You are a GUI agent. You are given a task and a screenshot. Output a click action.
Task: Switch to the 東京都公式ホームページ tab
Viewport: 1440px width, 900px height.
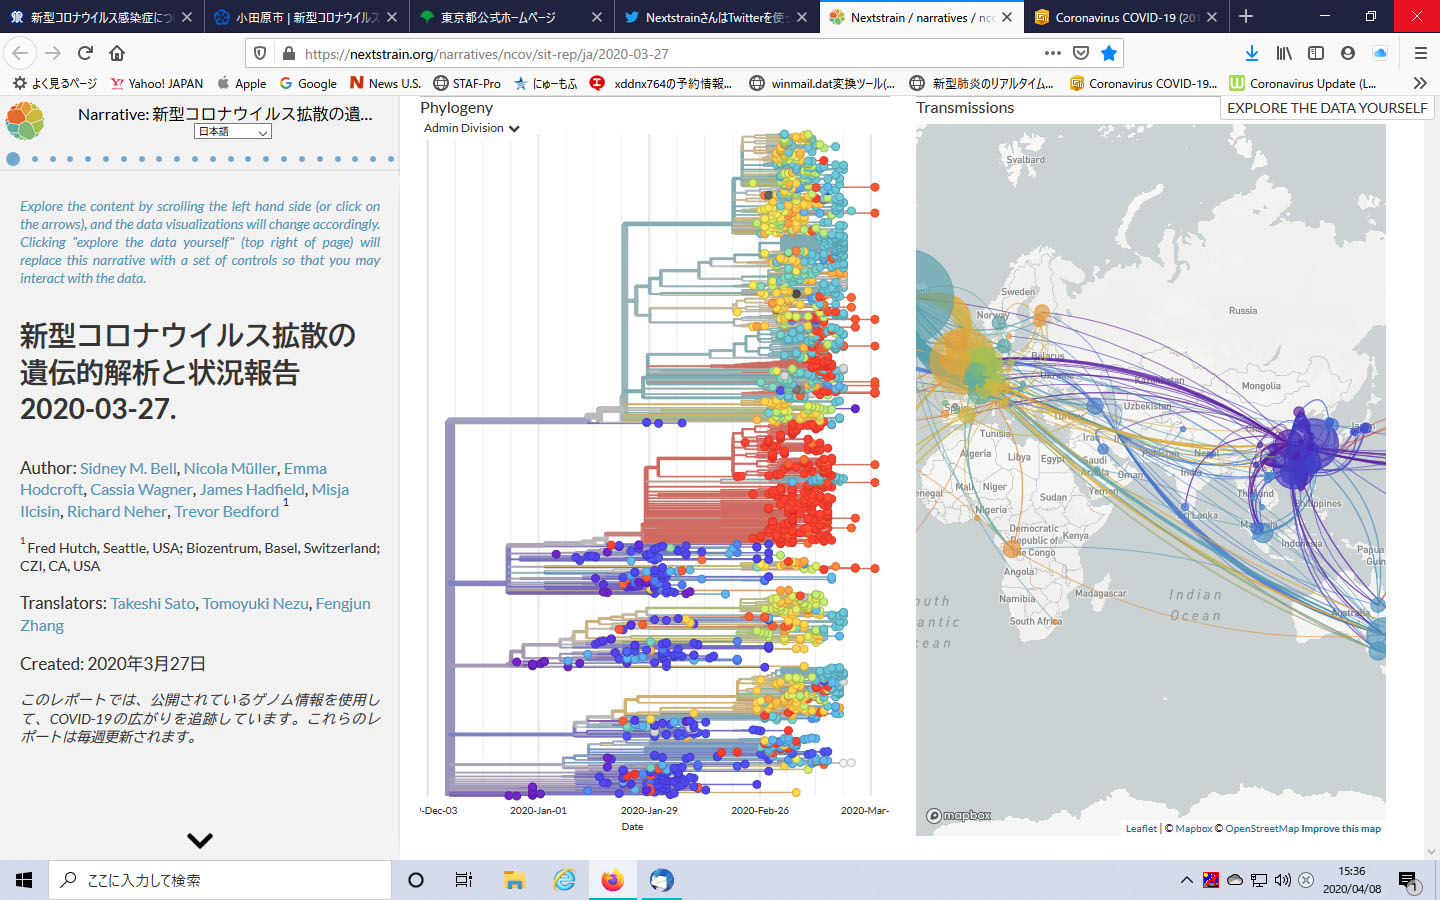pyautogui.click(x=510, y=17)
